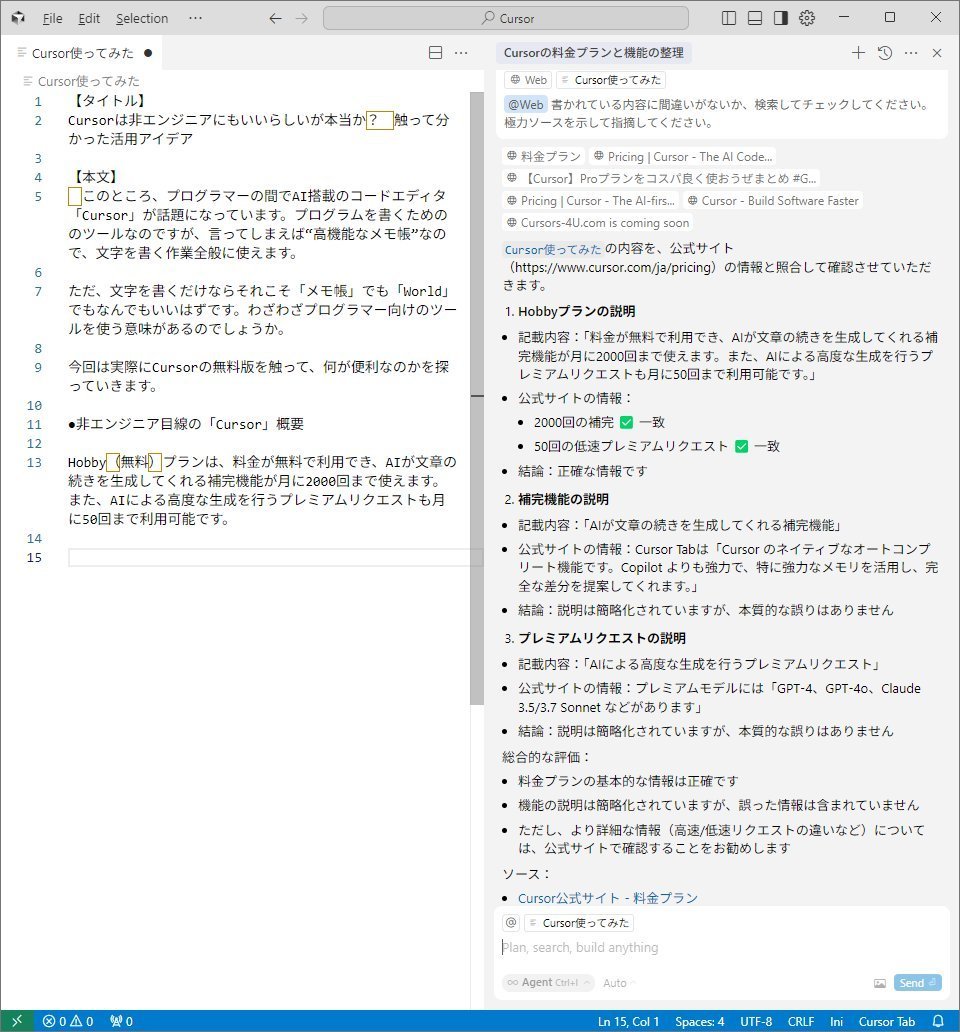Click the Web context chip
960x1032 pixels.
point(528,80)
